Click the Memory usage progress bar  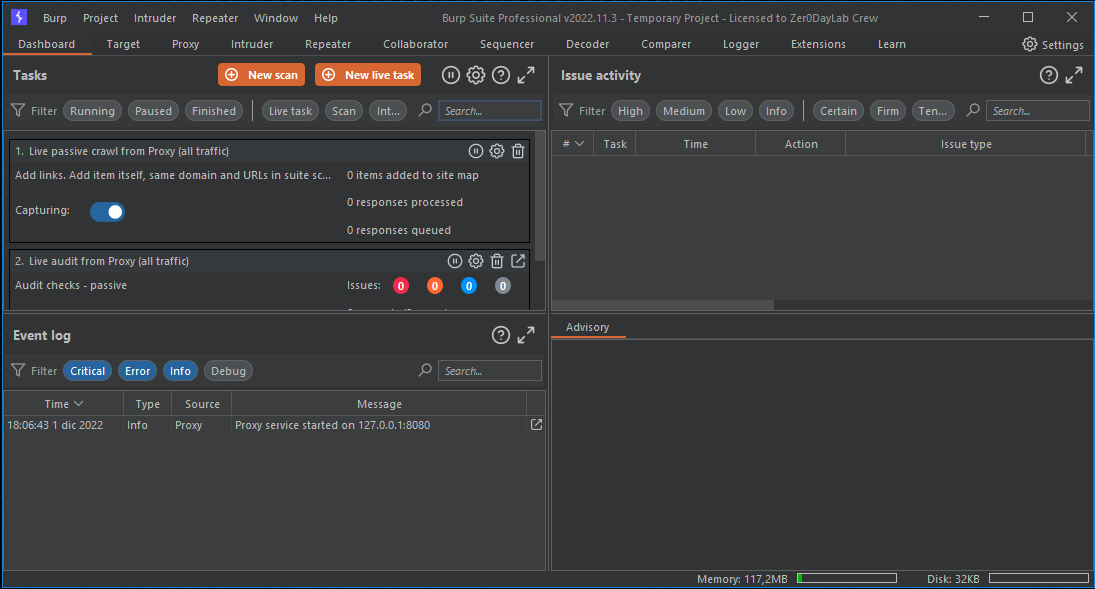[x=846, y=579]
